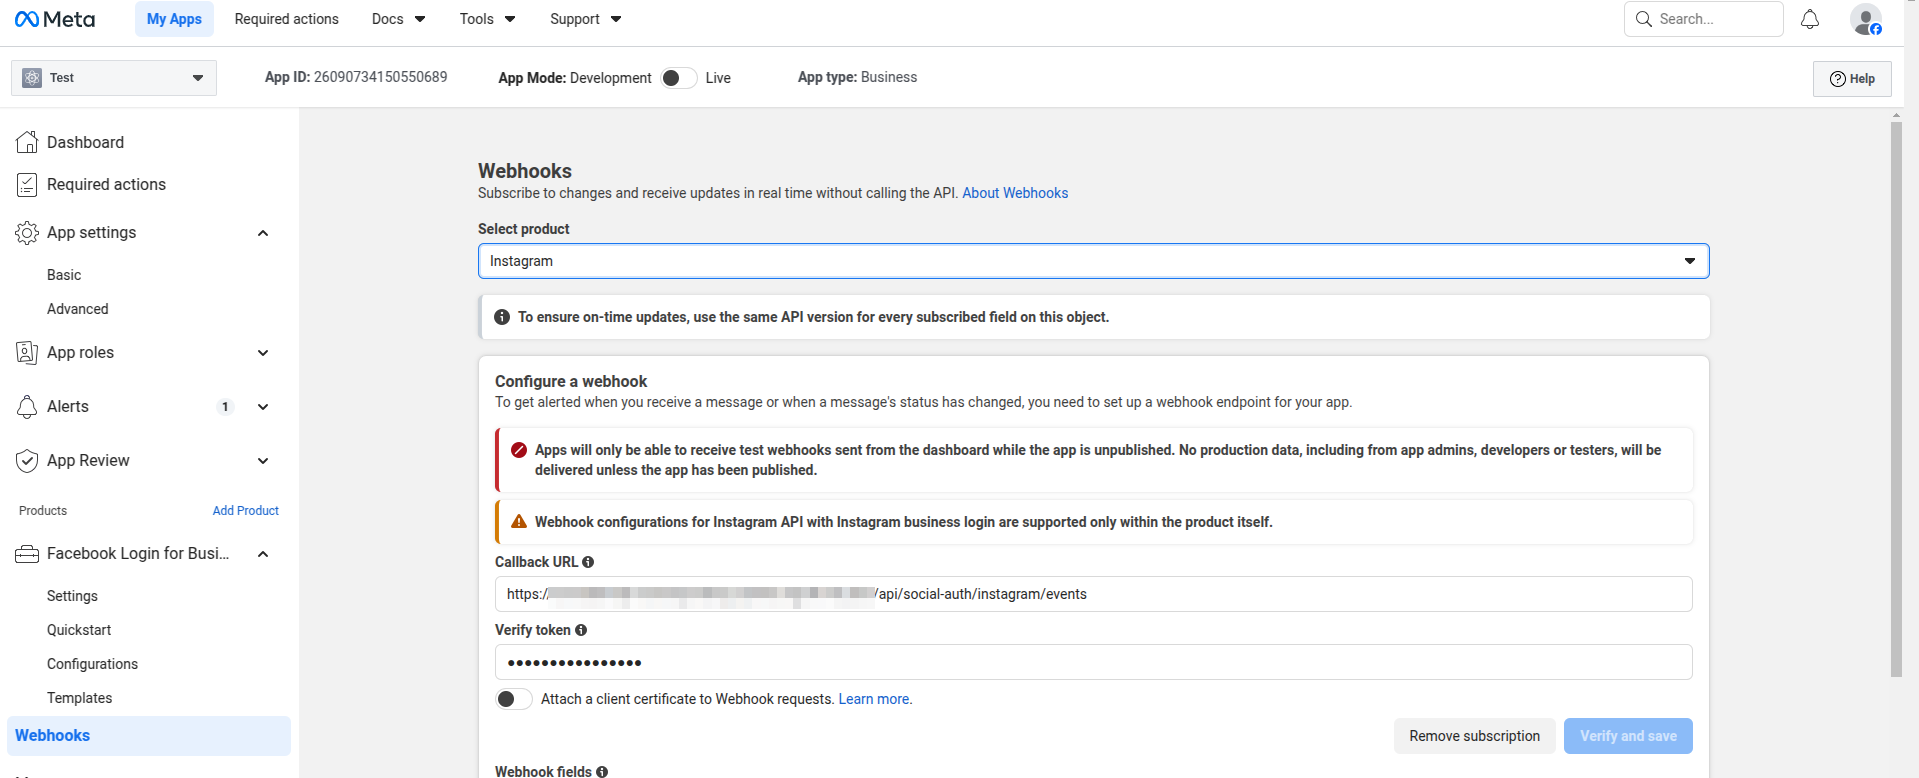Open Dashboard in sidebar
The width and height of the screenshot is (1919, 778).
(x=85, y=142)
